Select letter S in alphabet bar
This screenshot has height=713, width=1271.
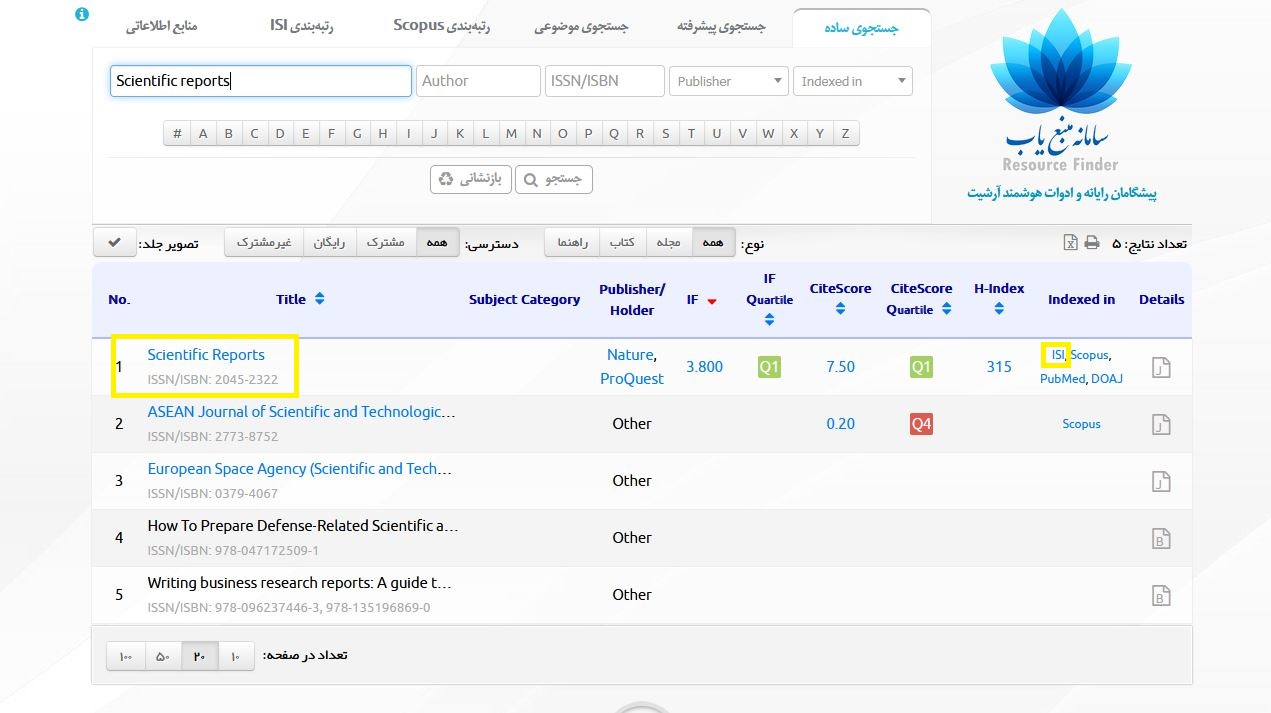666,133
